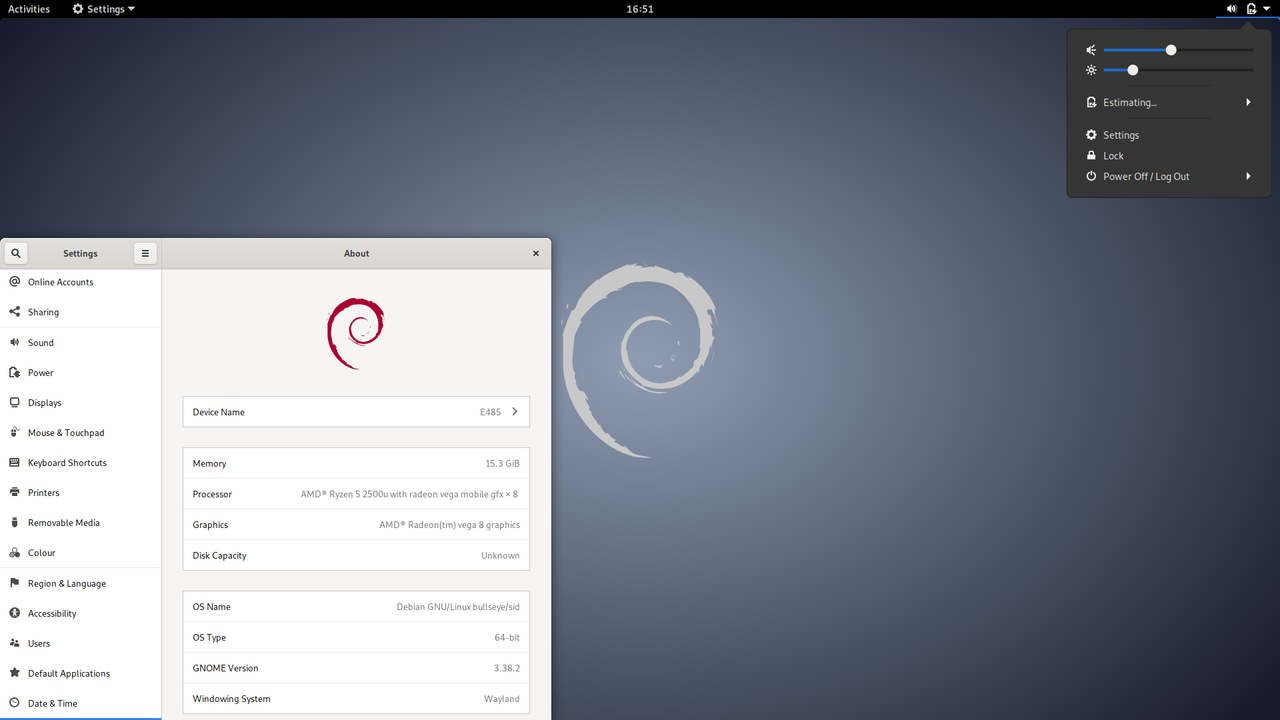The width and height of the screenshot is (1280, 720).
Task: Click the Region & Language flag icon
Action: point(14,583)
